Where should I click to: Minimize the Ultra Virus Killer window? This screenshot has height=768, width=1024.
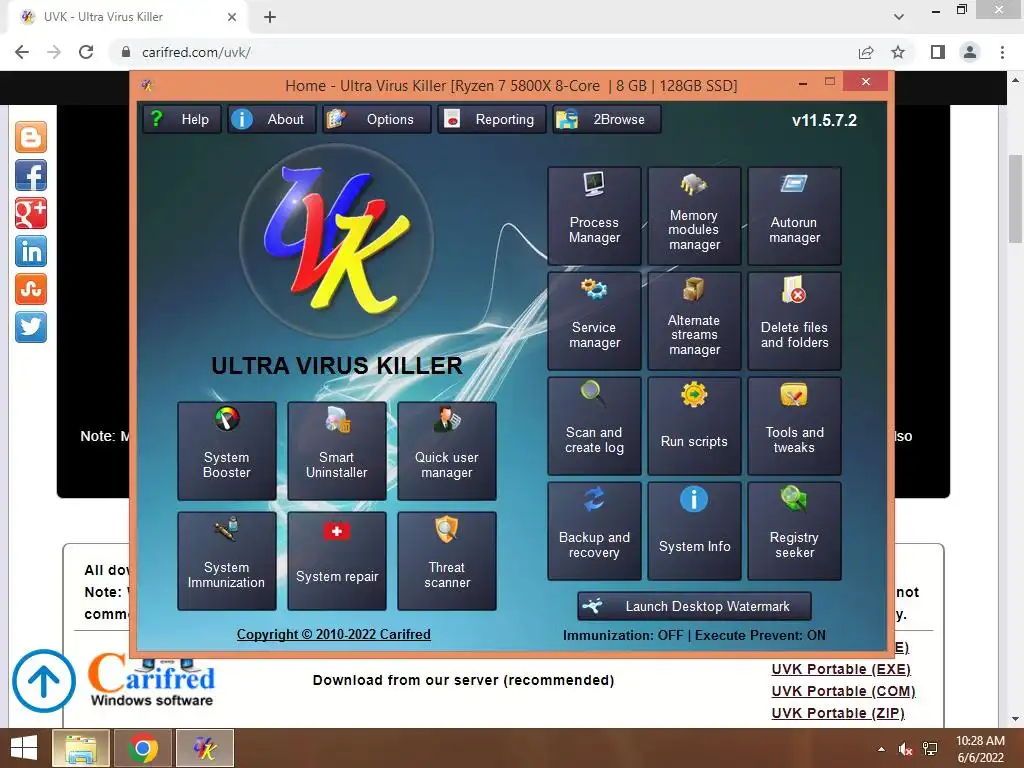(803, 83)
